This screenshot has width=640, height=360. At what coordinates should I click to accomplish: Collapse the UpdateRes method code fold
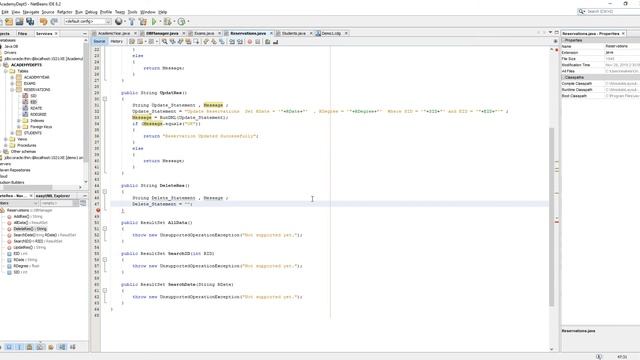pos(105,99)
